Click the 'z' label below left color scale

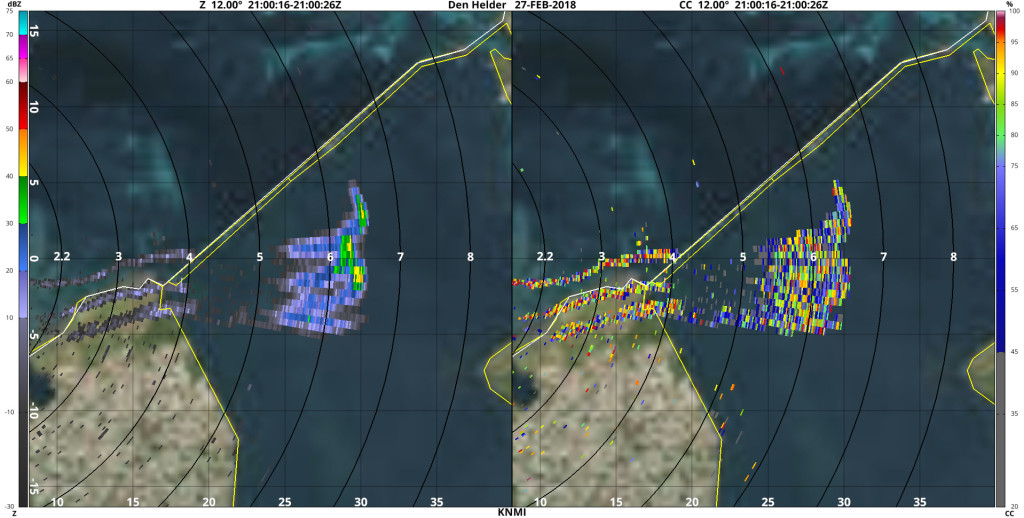pyautogui.click(x=14, y=513)
